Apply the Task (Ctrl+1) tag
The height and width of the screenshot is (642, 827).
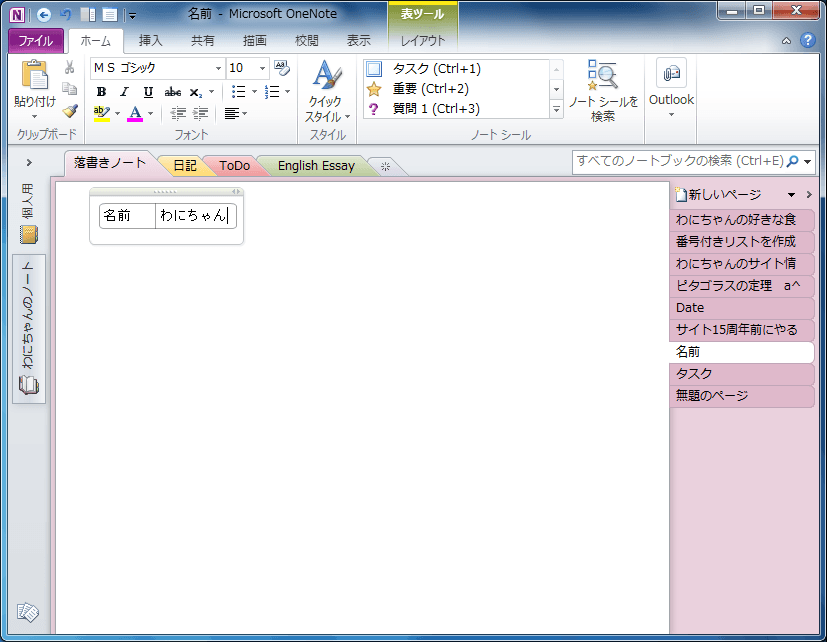[x=458, y=69]
